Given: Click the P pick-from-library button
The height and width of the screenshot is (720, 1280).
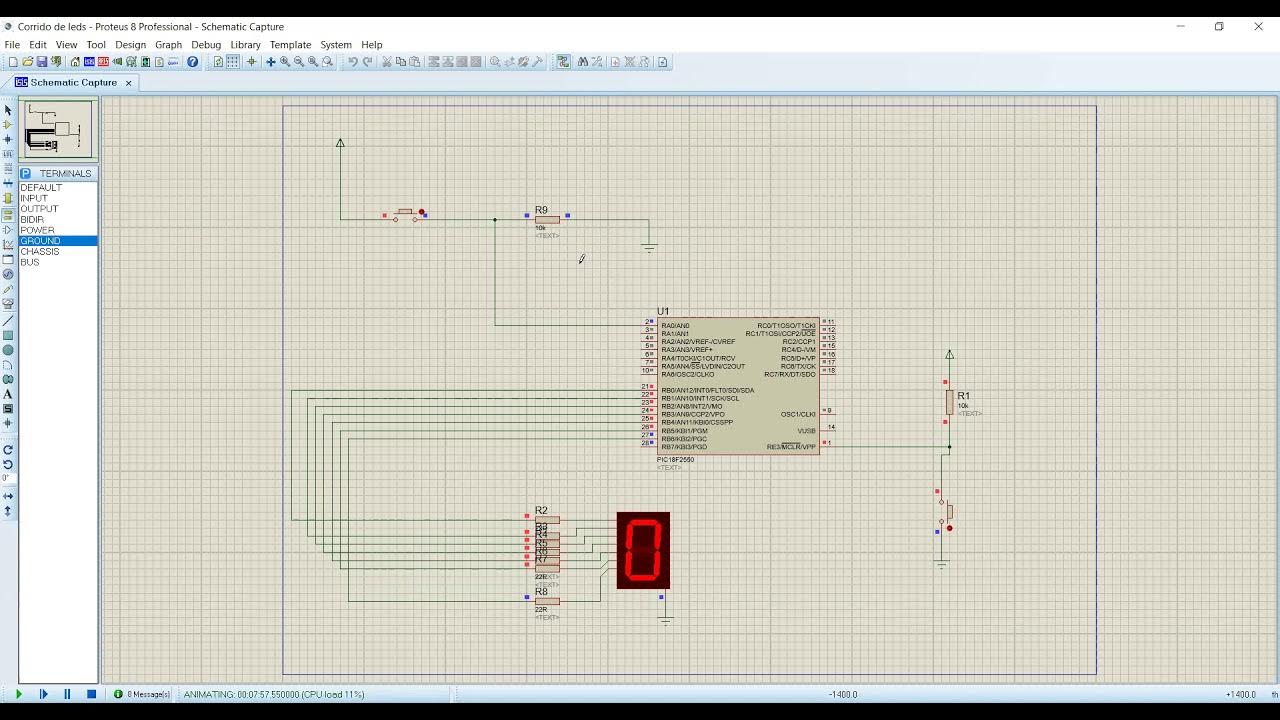Looking at the screenshot, I should pos(26,173).
